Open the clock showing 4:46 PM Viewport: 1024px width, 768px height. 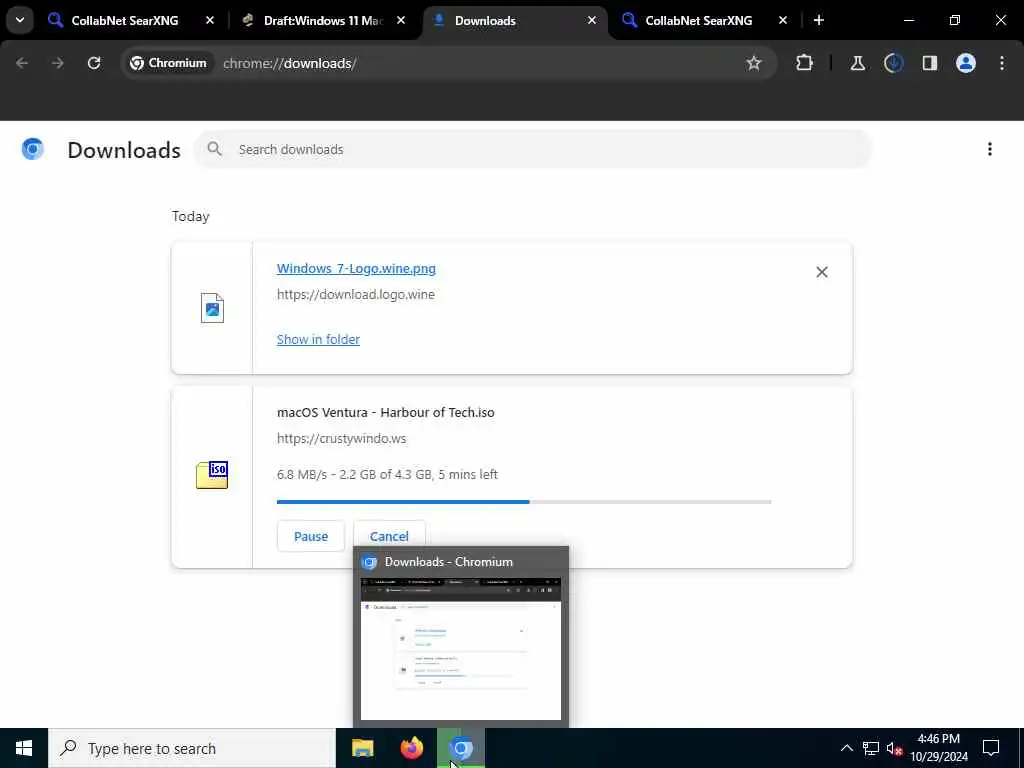939,748
